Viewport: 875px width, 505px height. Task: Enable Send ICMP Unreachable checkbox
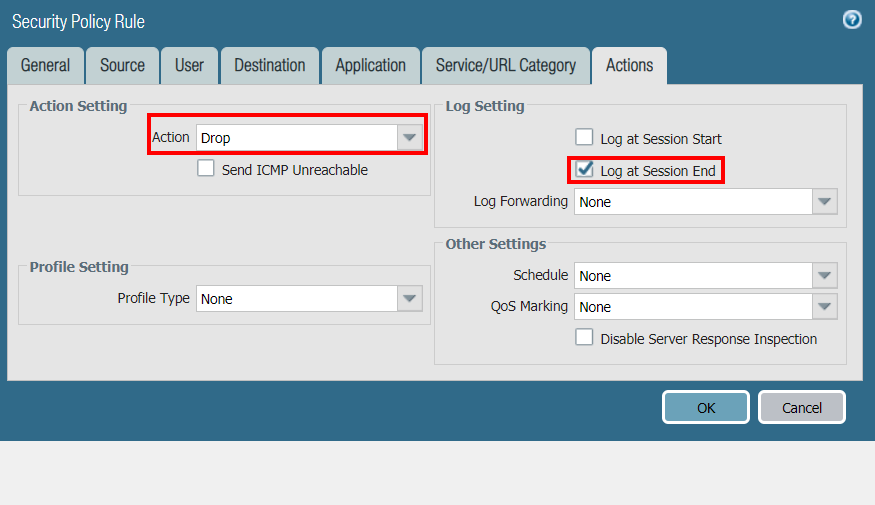click(206, 169)
